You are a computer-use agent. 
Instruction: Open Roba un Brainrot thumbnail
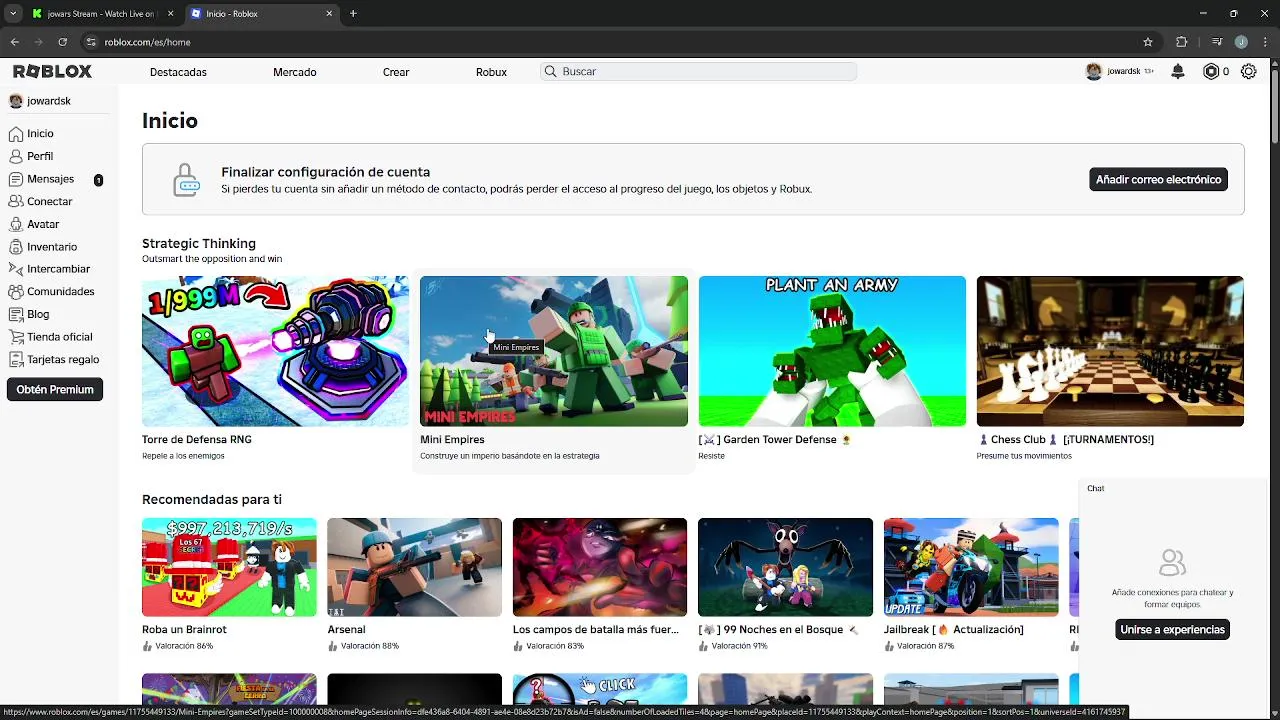(x=229, y=567)
